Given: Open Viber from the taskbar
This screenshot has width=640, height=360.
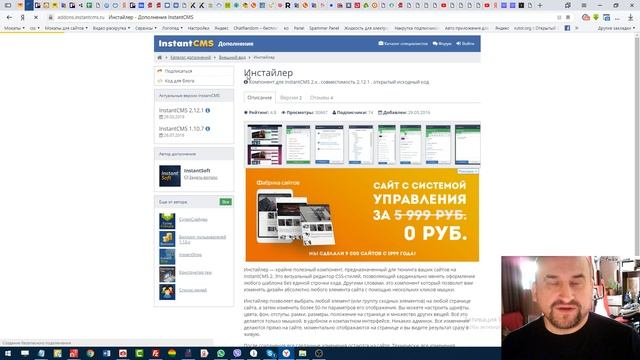Looking at the screenshot, I should click(237, 353).
